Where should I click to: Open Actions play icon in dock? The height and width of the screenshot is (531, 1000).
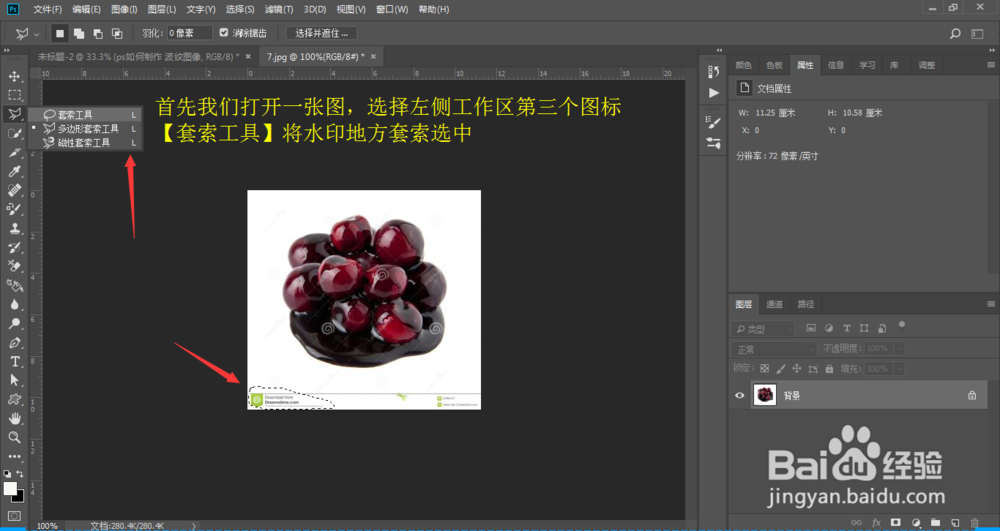point(714,92)
